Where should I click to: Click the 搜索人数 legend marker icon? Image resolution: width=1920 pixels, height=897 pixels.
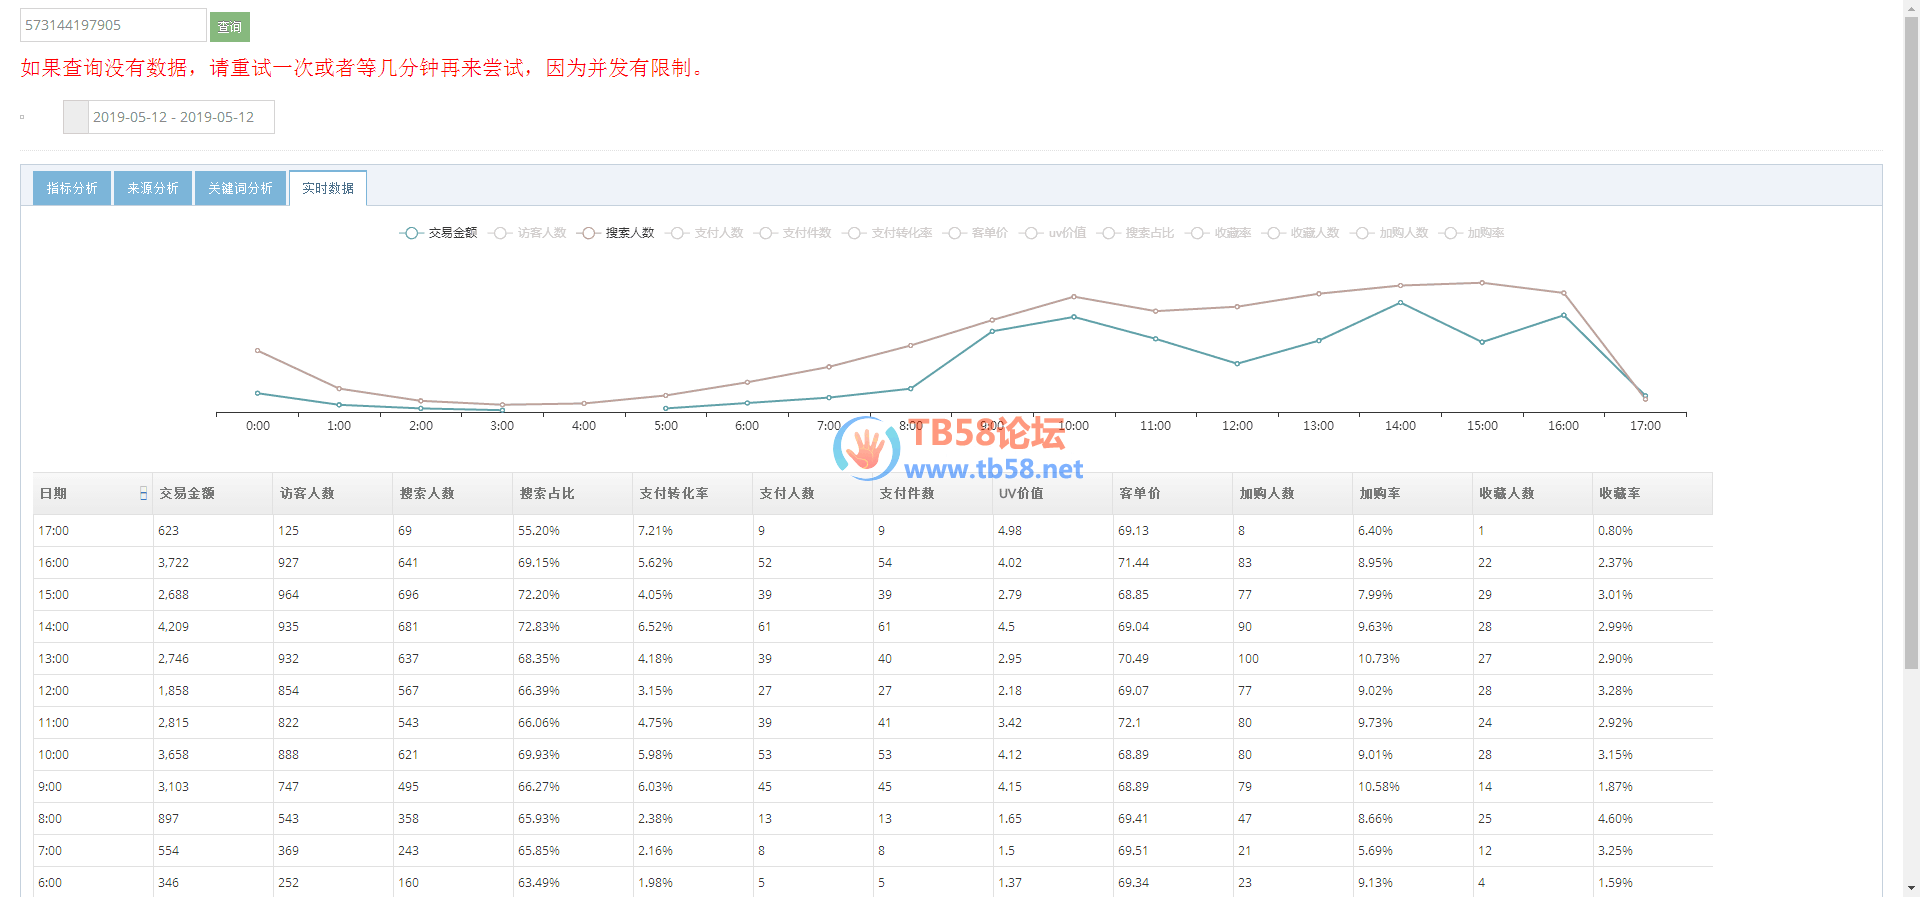tap(588, 233)
